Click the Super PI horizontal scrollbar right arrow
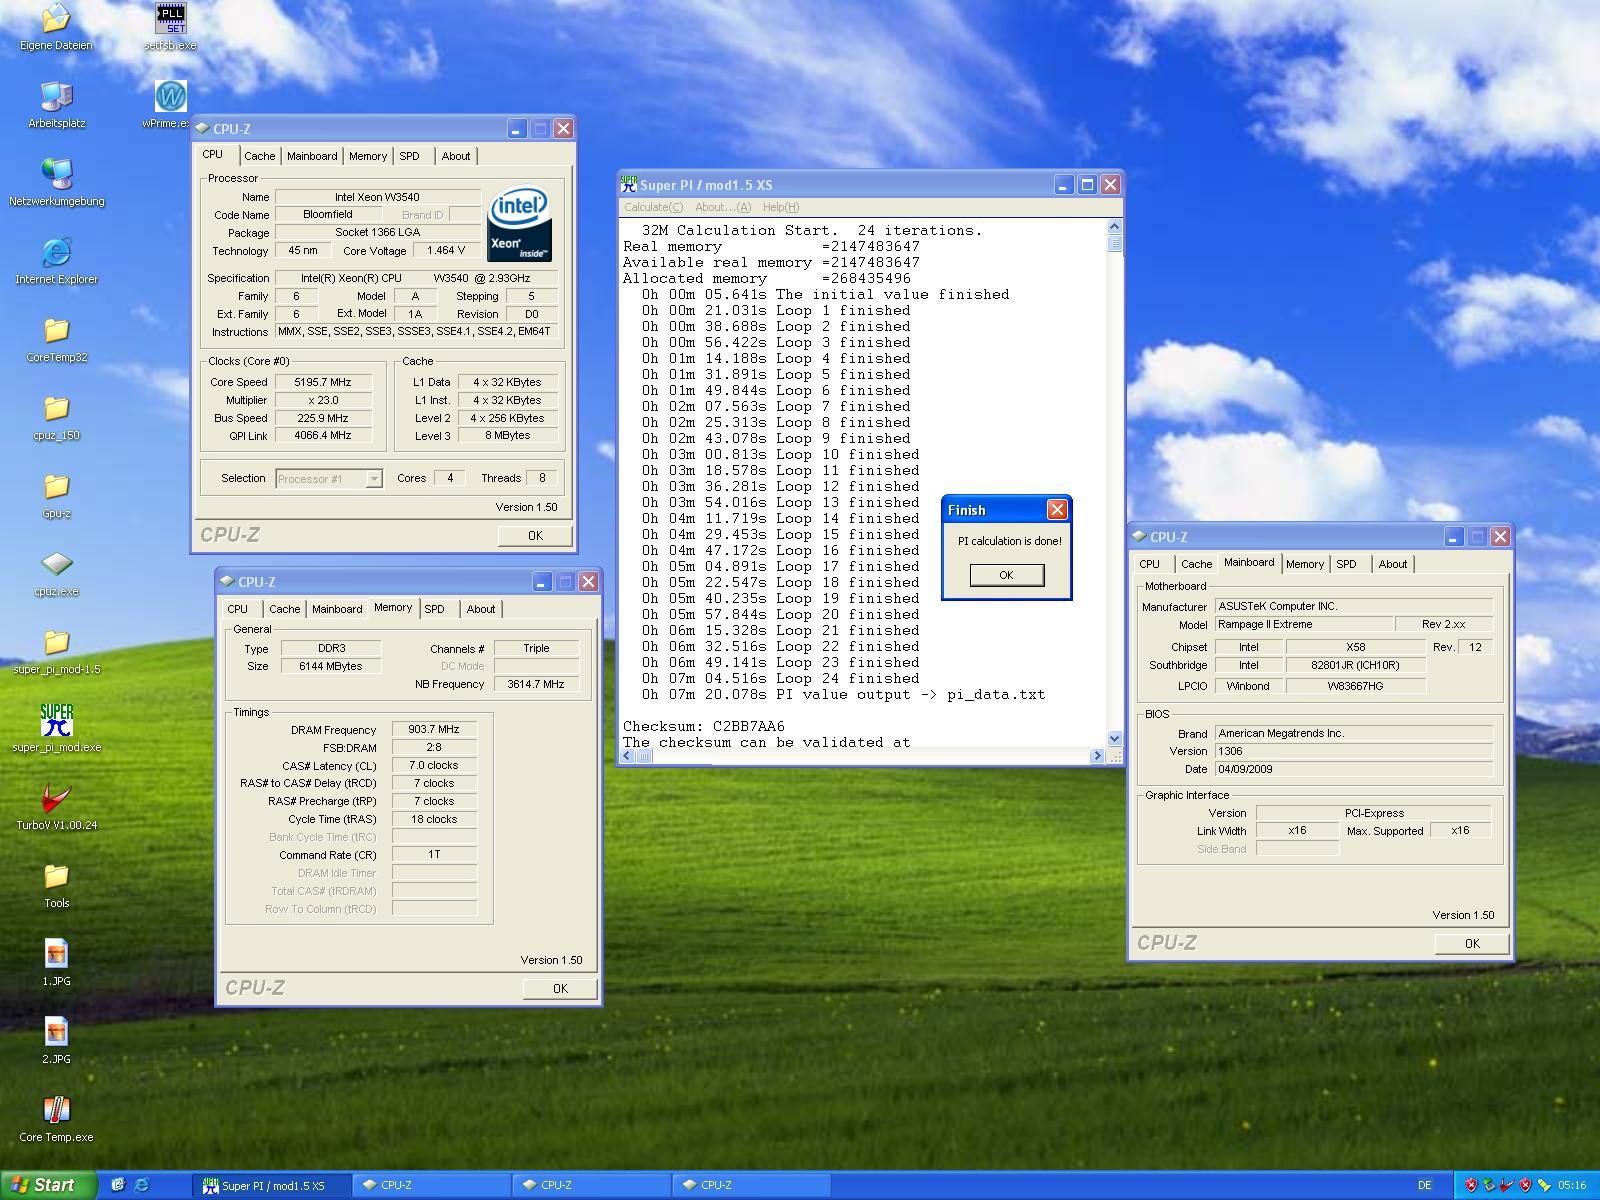 click(x=1097, y=756)
